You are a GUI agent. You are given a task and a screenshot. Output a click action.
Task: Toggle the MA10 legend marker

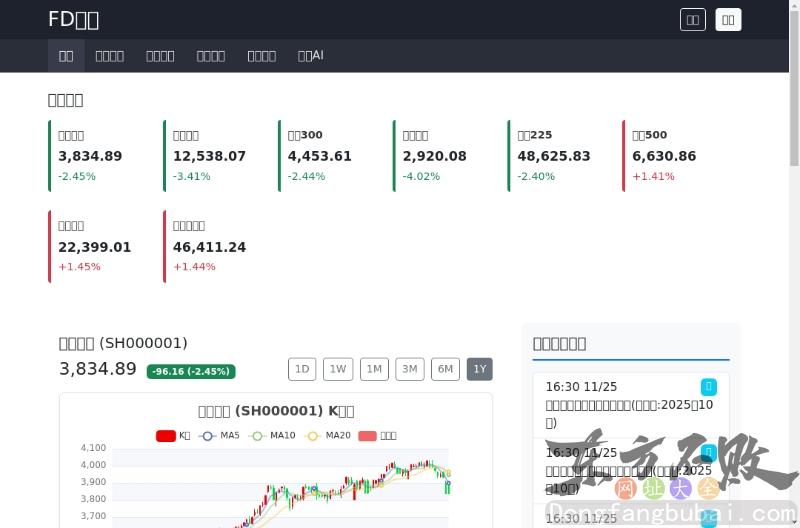click(x=258, y=436)
